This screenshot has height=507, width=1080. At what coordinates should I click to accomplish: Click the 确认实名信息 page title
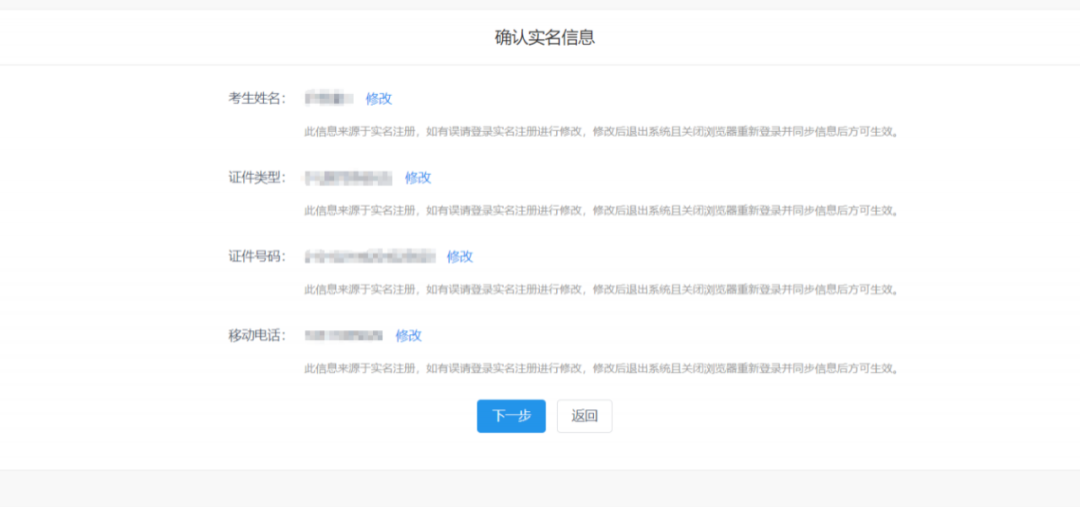point(545,38)
